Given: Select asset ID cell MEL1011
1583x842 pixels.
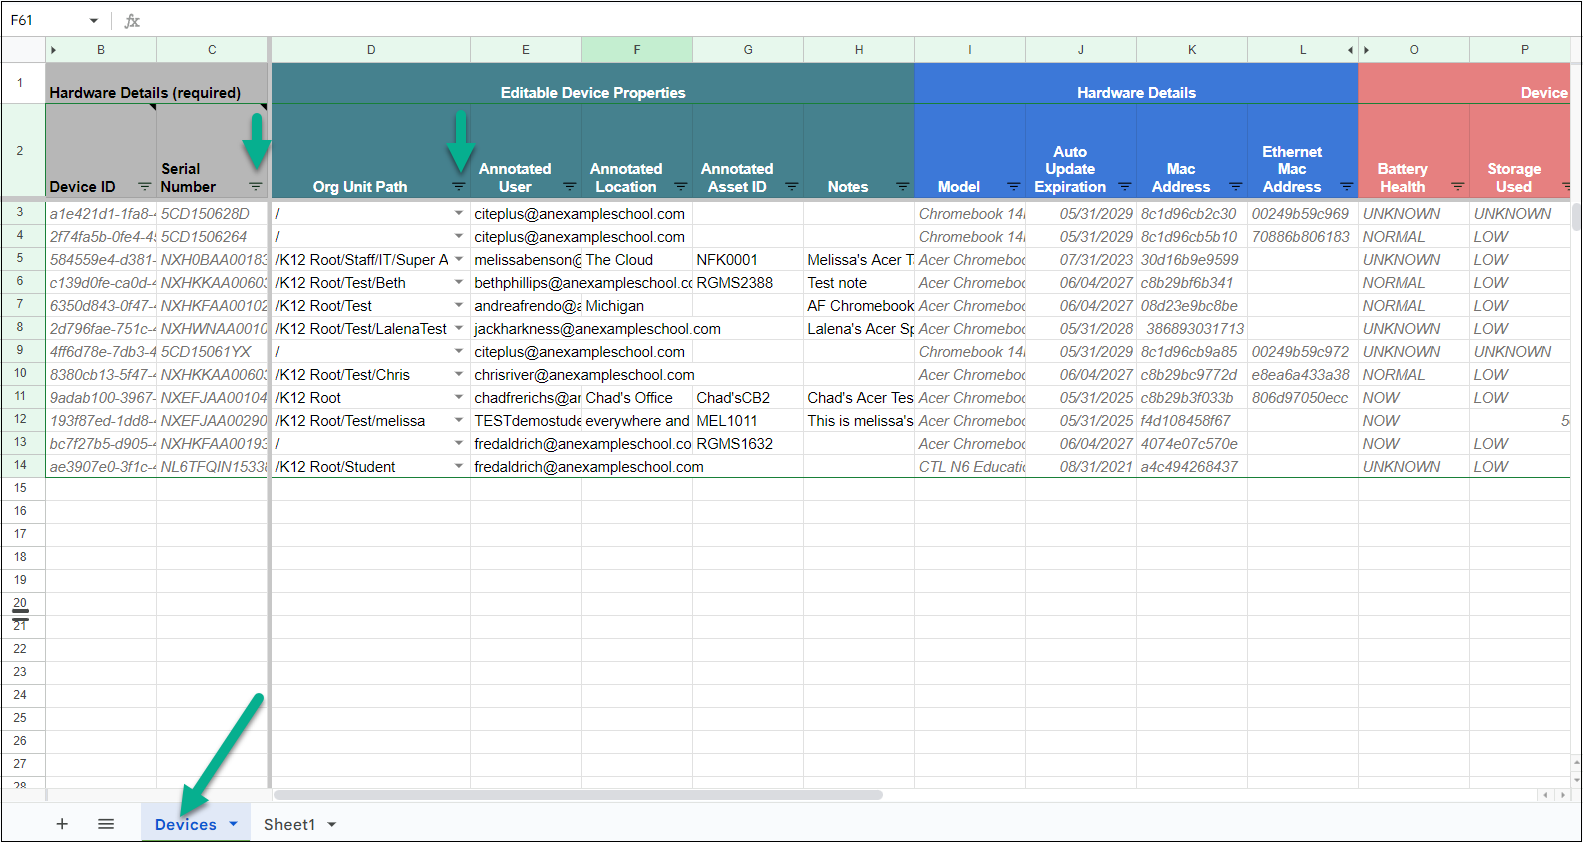Looking at the screenshot, I should point(748,420).
